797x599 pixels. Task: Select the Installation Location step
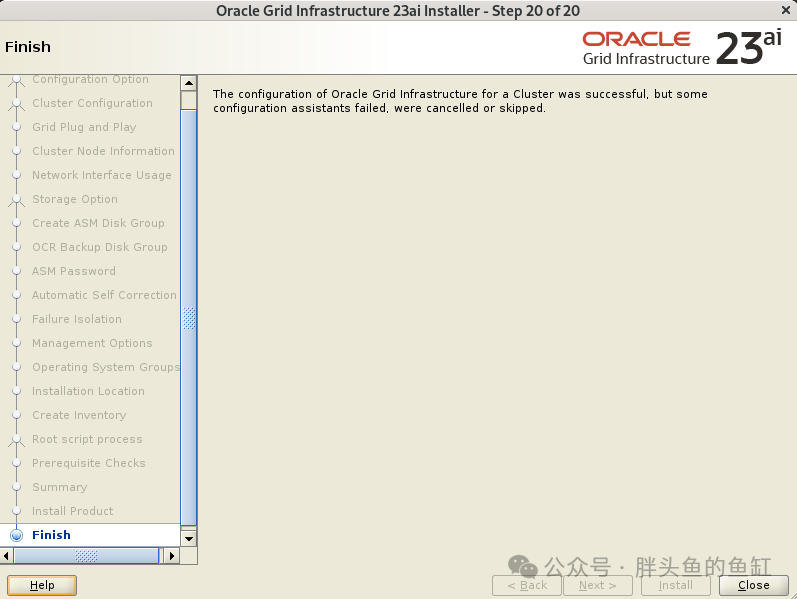(88, 391)
